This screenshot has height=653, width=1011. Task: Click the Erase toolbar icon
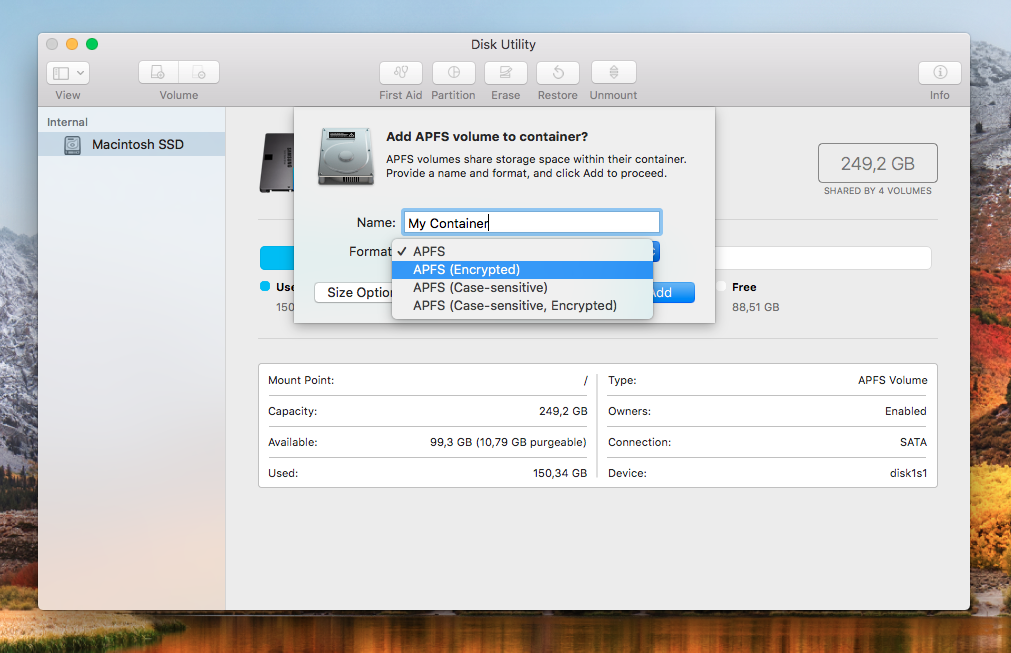click(505, 73)
